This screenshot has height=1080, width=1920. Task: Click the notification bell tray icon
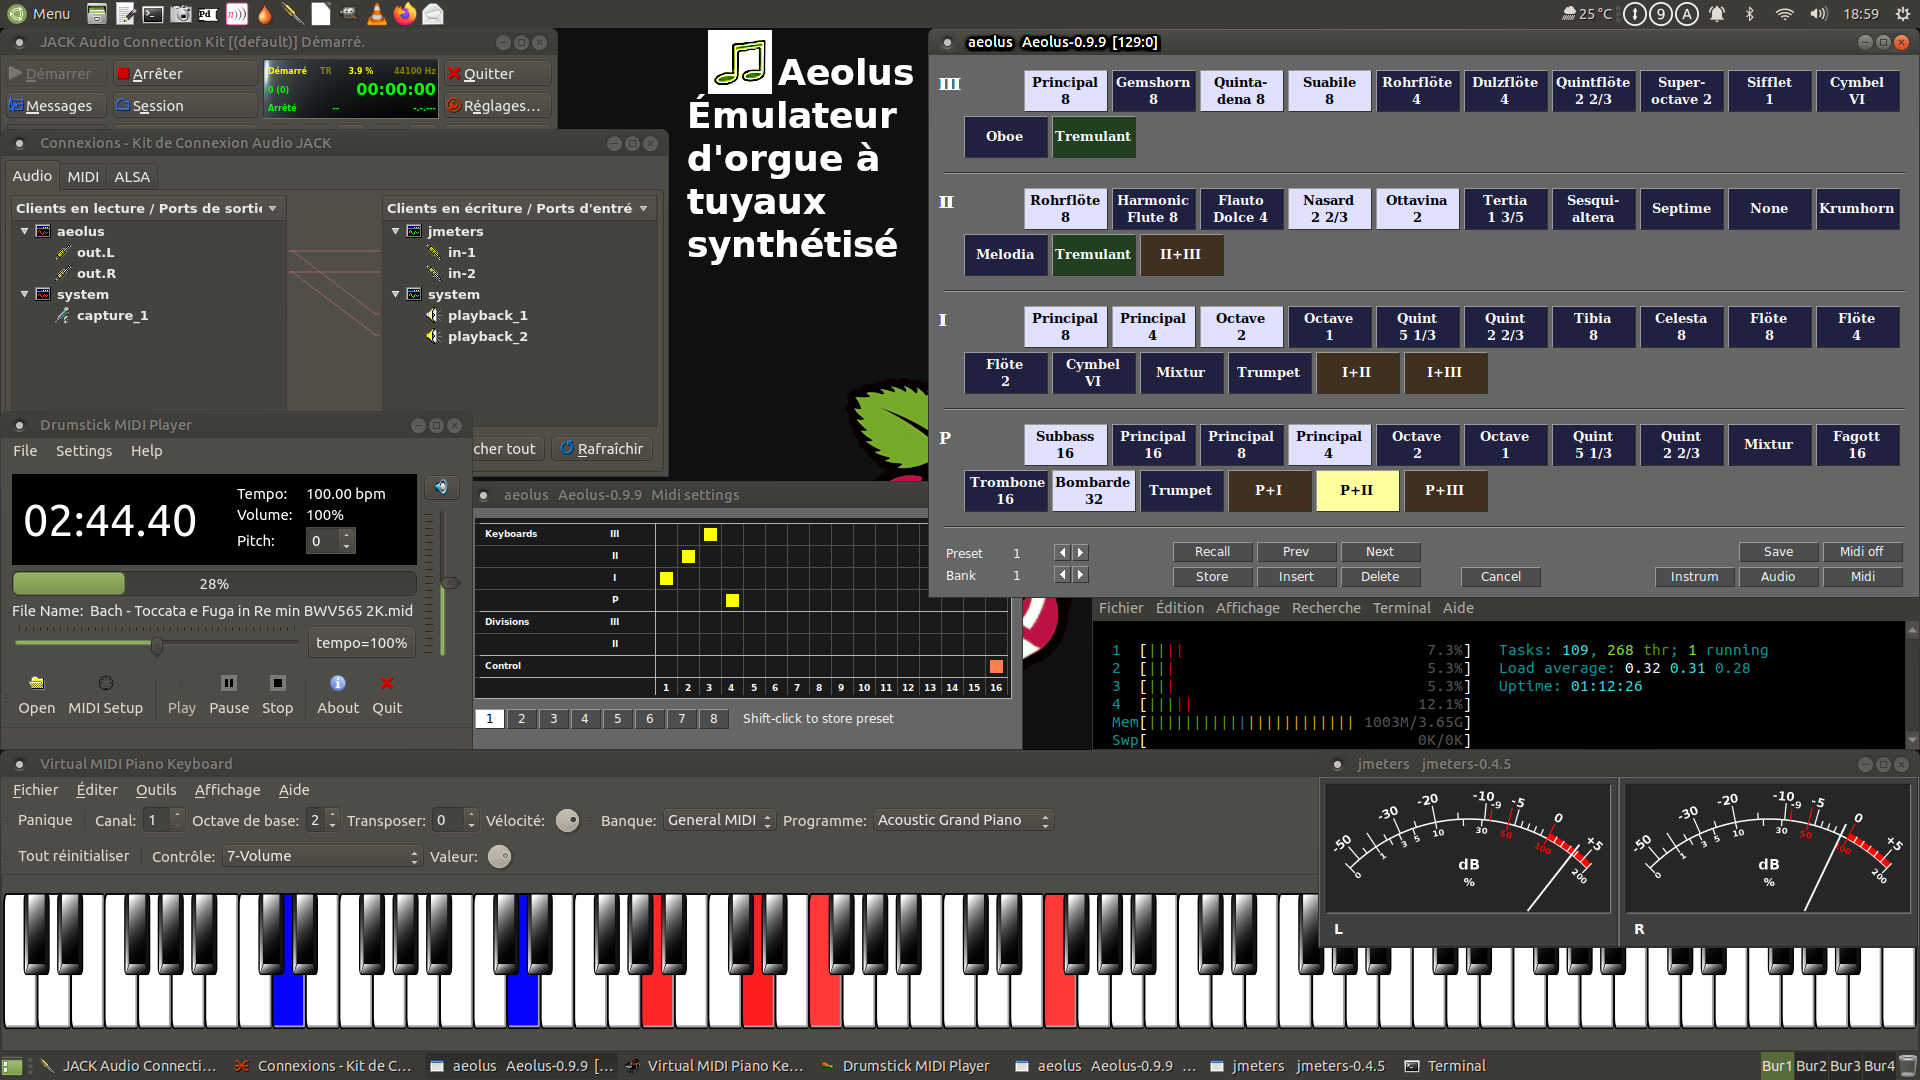coord(1717,14)
